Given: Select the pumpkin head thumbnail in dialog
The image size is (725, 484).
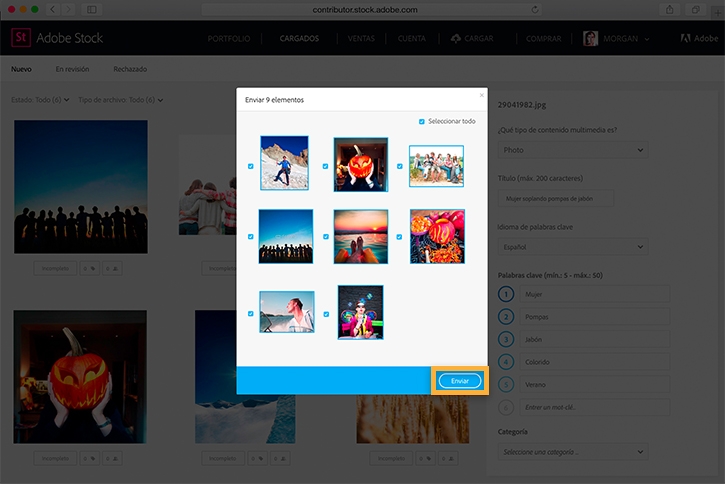Looking at the screenshot, I should click(361, 165).
